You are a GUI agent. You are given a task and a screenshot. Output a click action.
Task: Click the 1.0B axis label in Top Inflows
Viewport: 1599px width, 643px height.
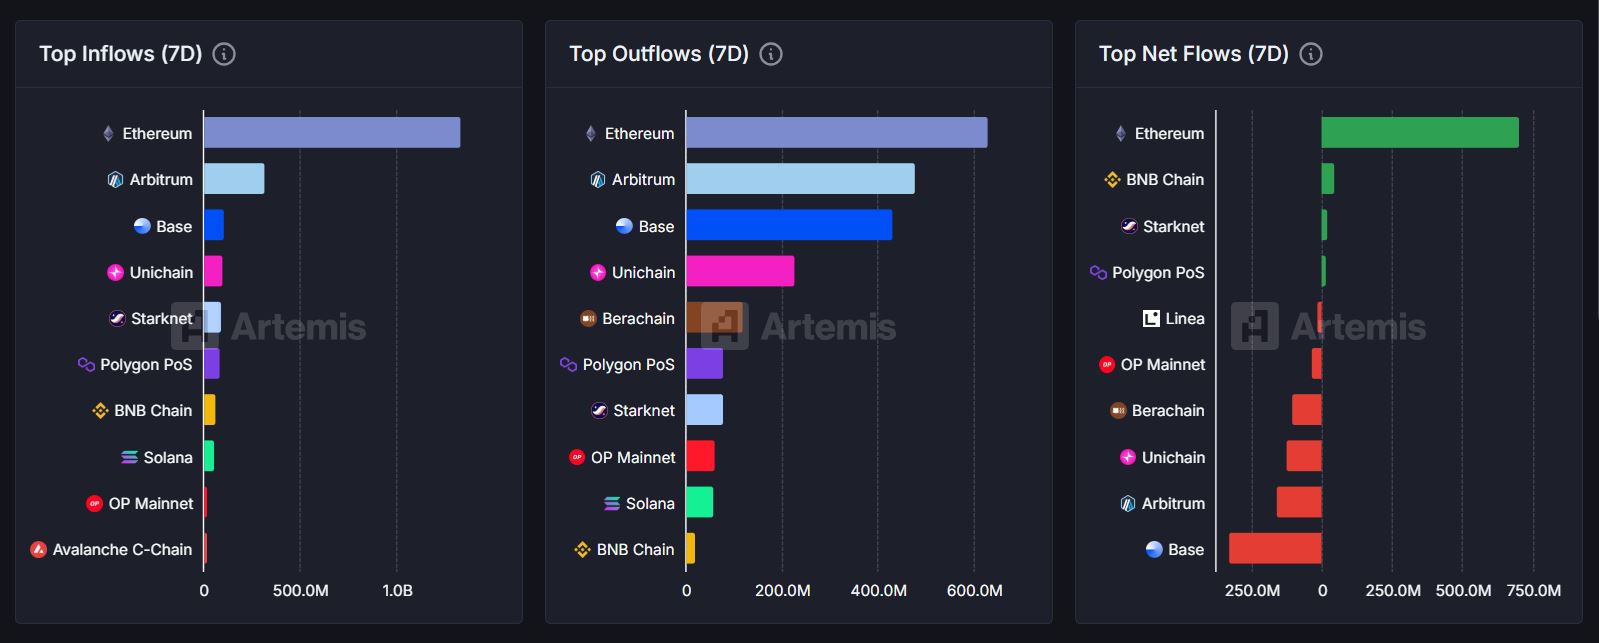(x=398, y=591)
